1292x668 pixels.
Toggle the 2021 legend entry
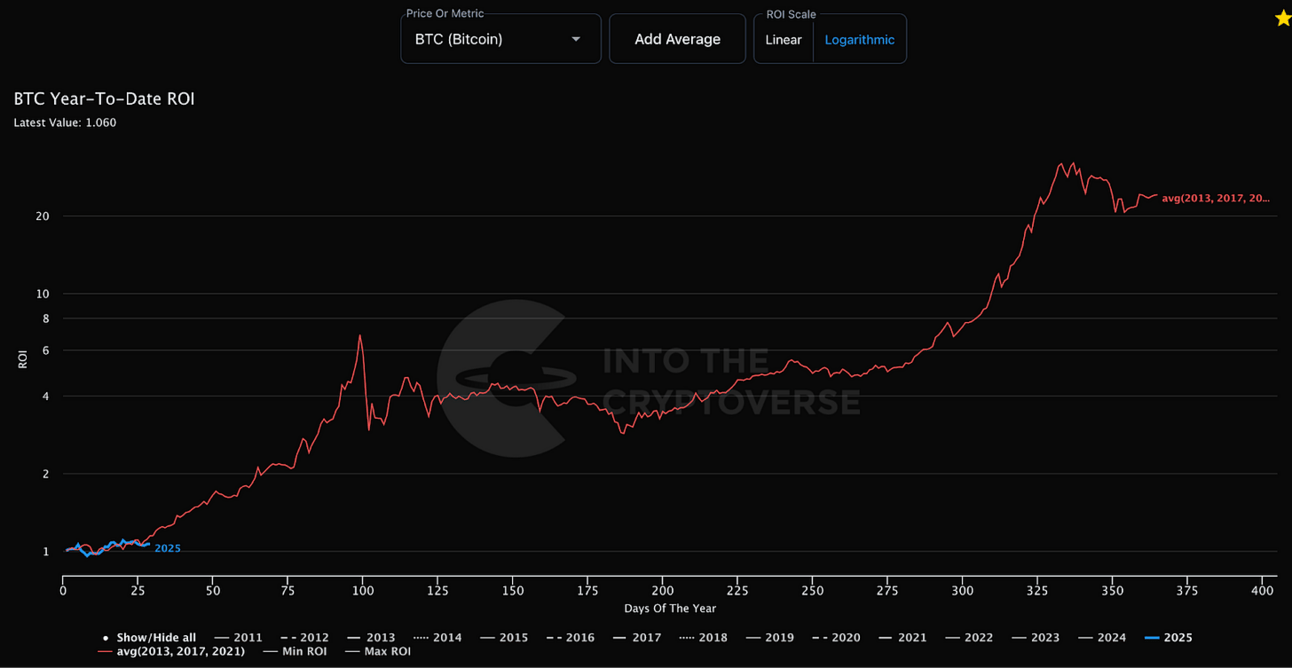(x=903, y=637)
